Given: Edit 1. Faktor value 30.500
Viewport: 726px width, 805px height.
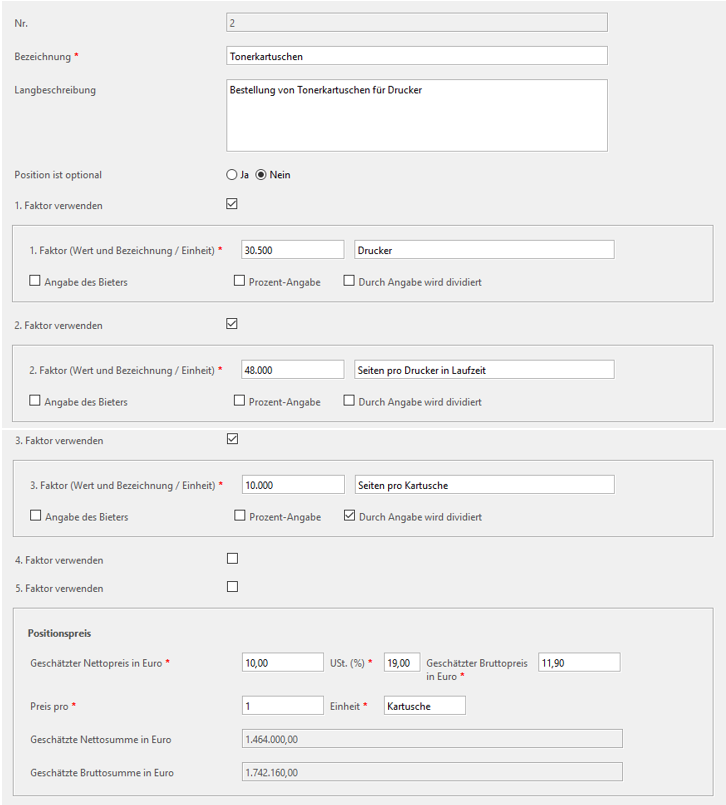Looking at the screenshot, I should coord(293,250).
